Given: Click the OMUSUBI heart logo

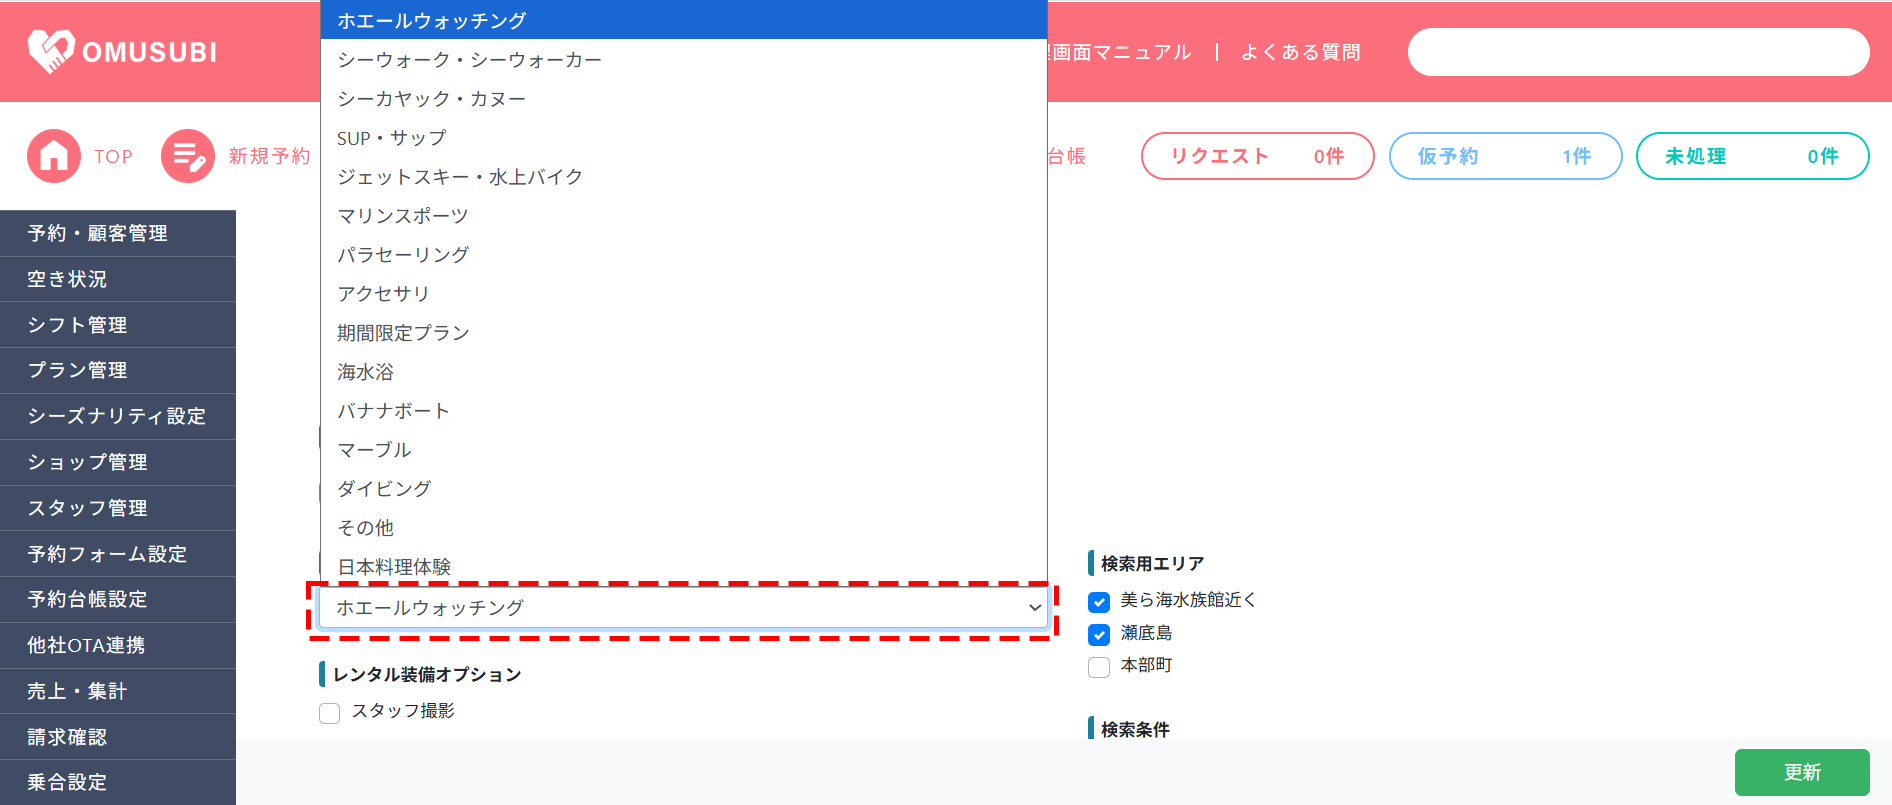Looking at the screenshot, I should [51, 51].
